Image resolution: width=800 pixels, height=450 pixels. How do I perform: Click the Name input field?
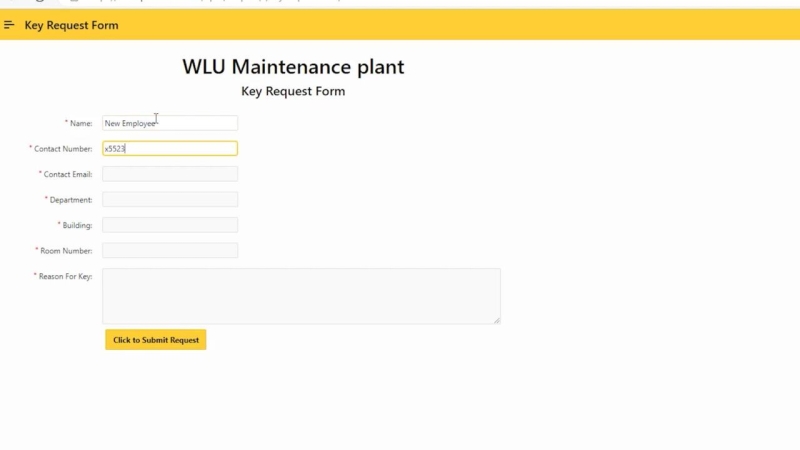click(x=170, y=123)
